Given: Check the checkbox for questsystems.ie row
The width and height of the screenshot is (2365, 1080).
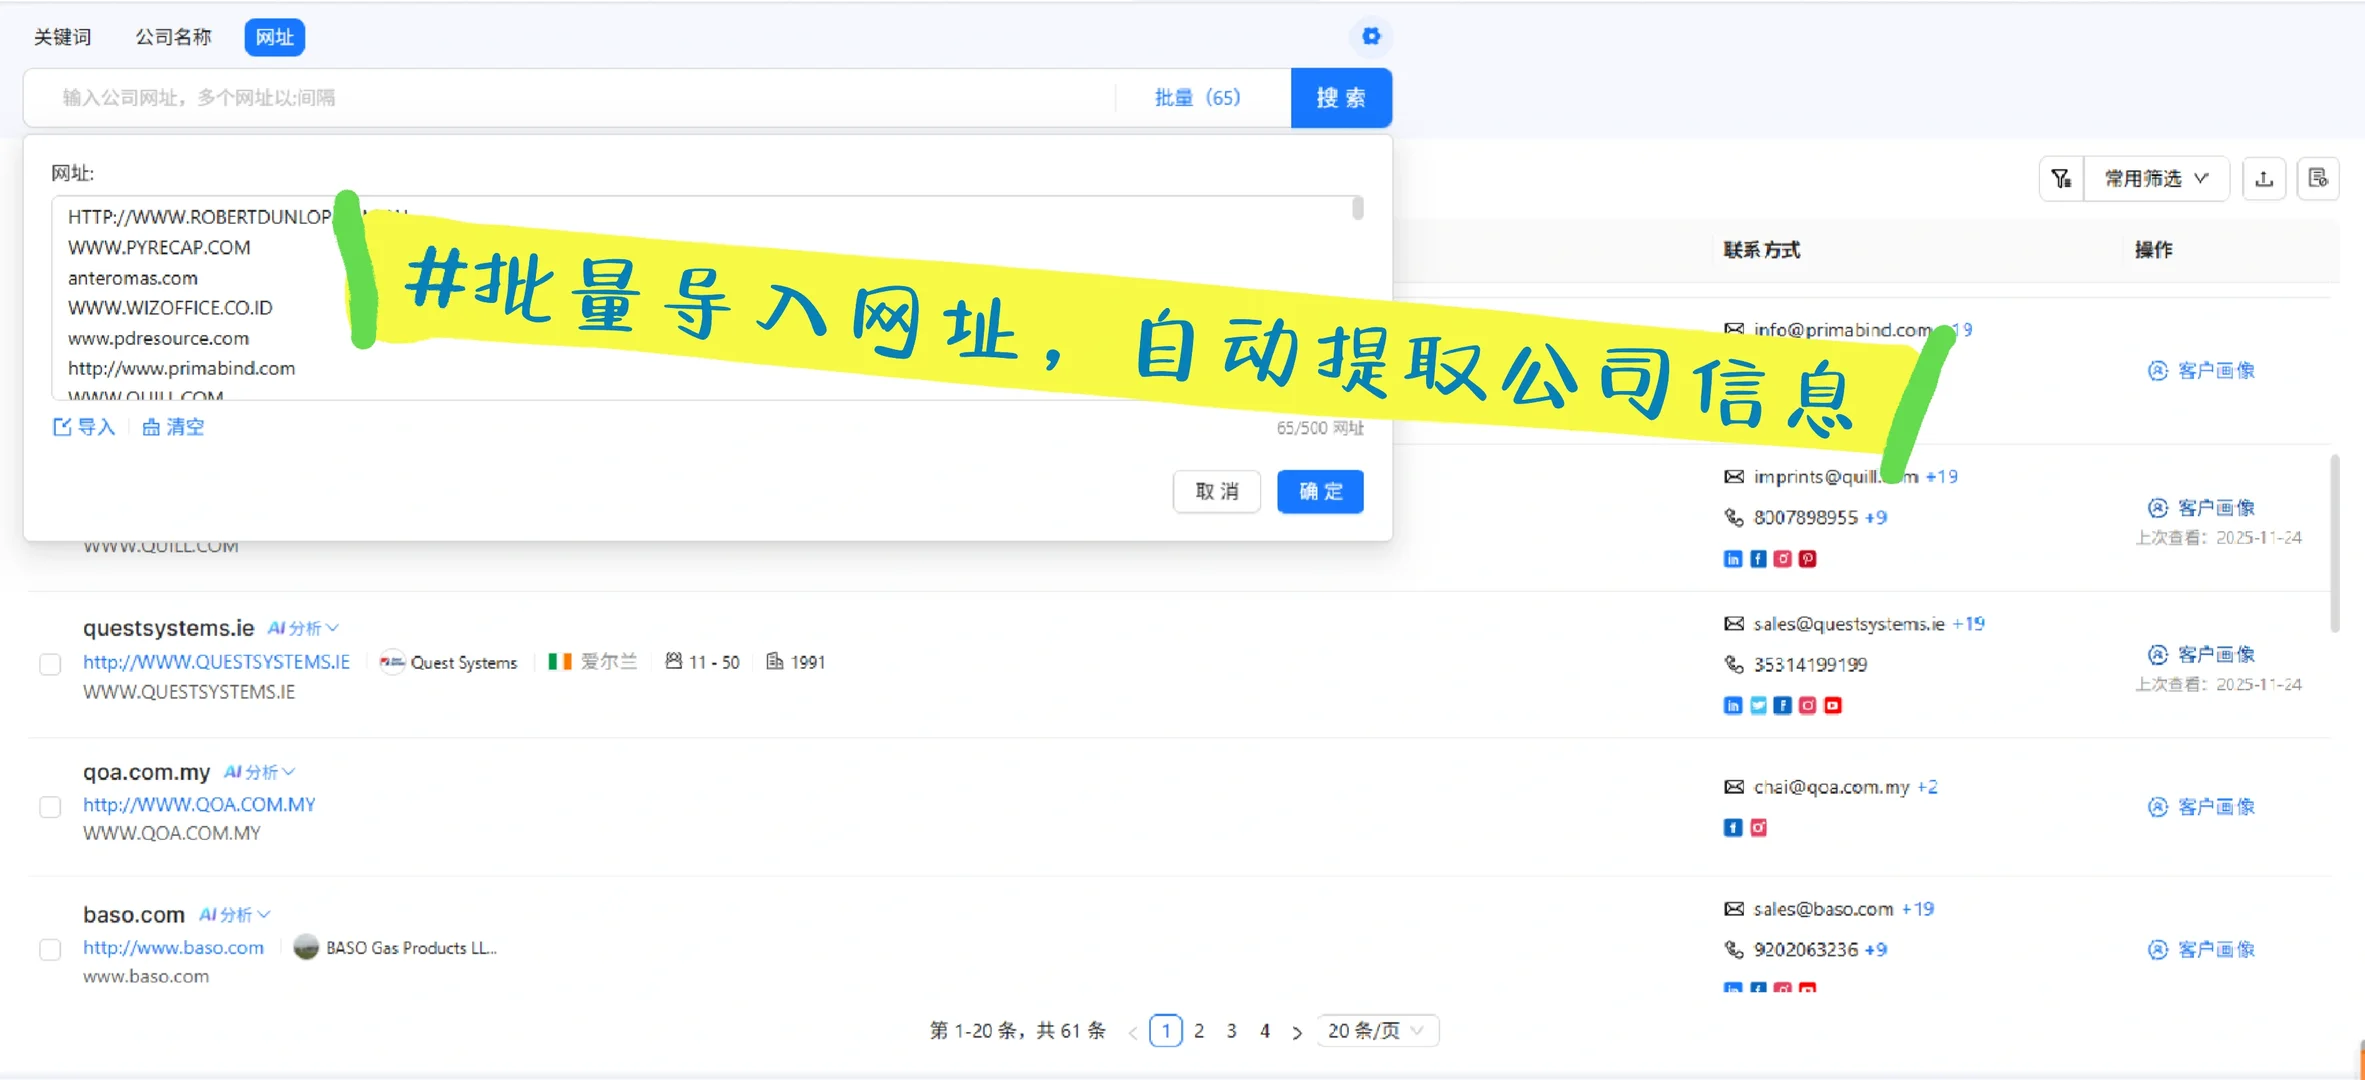Looking at the screenshot, I should (50, 664).
